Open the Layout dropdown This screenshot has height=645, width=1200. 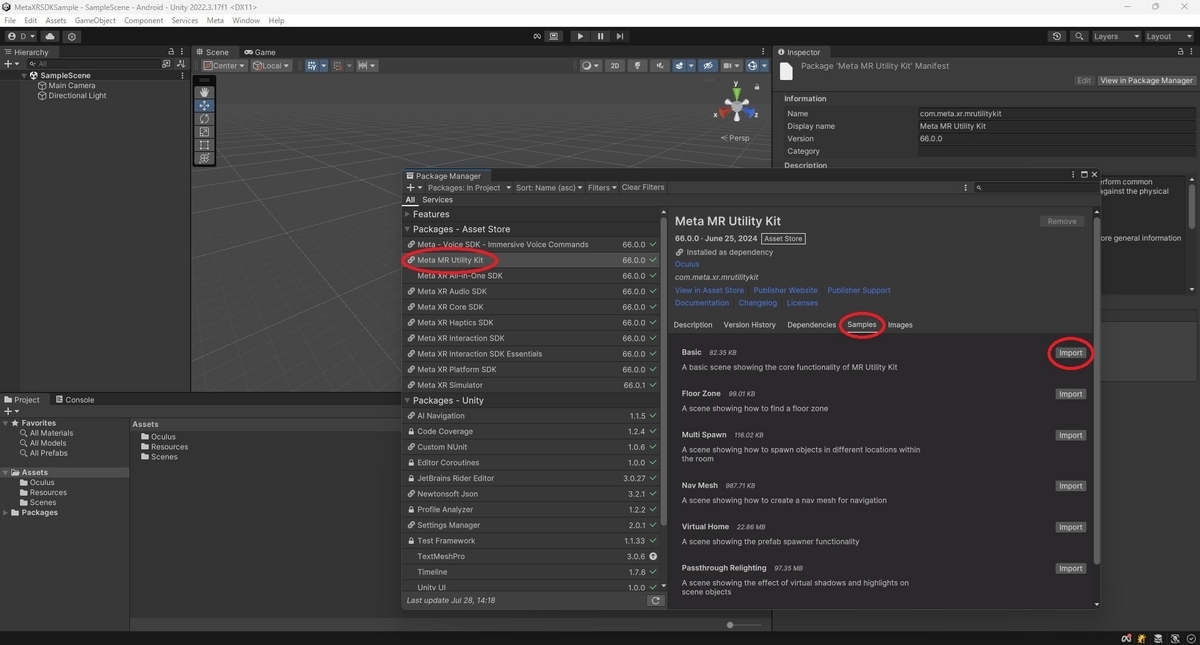pyautogui.click(x=1169, y=36)
